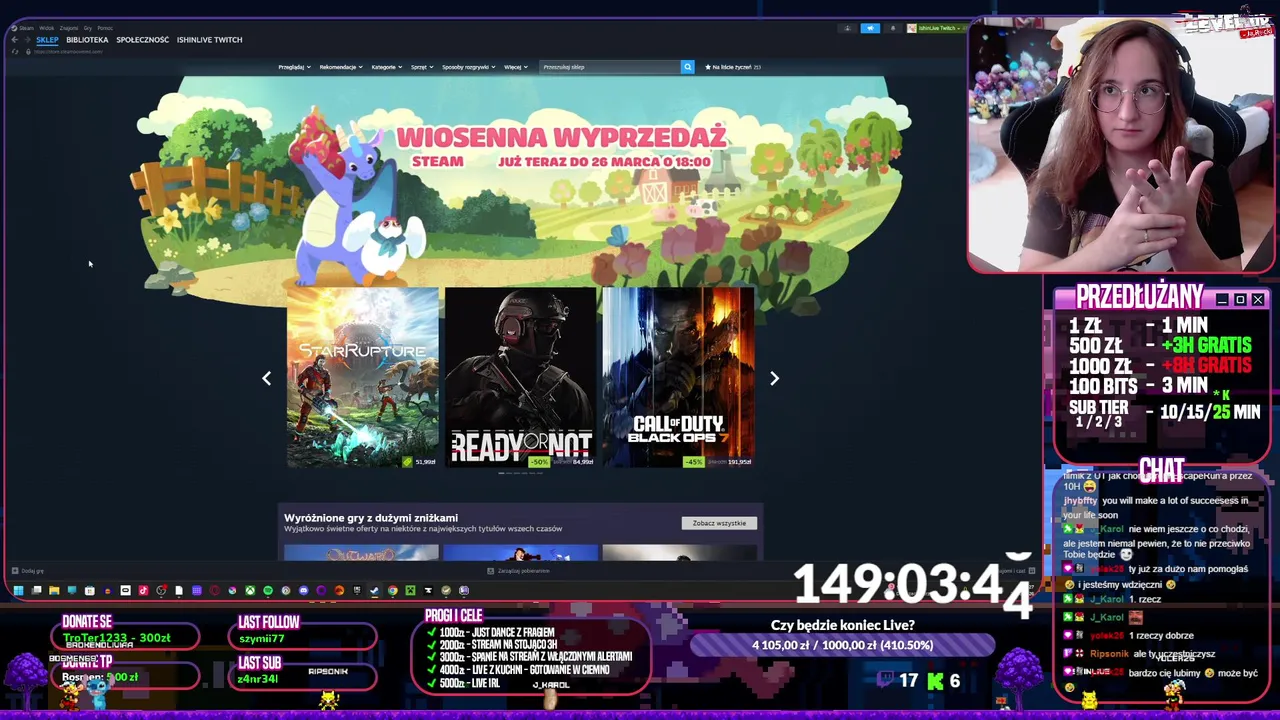Open Spotify from the taskbar

click(x=268, y=590)
